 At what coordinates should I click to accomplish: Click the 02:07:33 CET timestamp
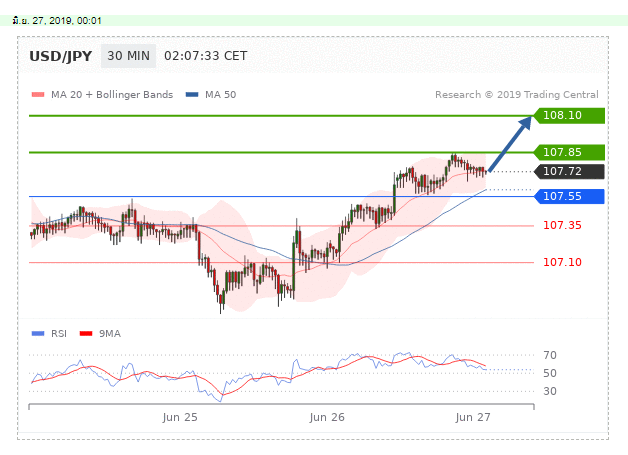coord(205,56)
